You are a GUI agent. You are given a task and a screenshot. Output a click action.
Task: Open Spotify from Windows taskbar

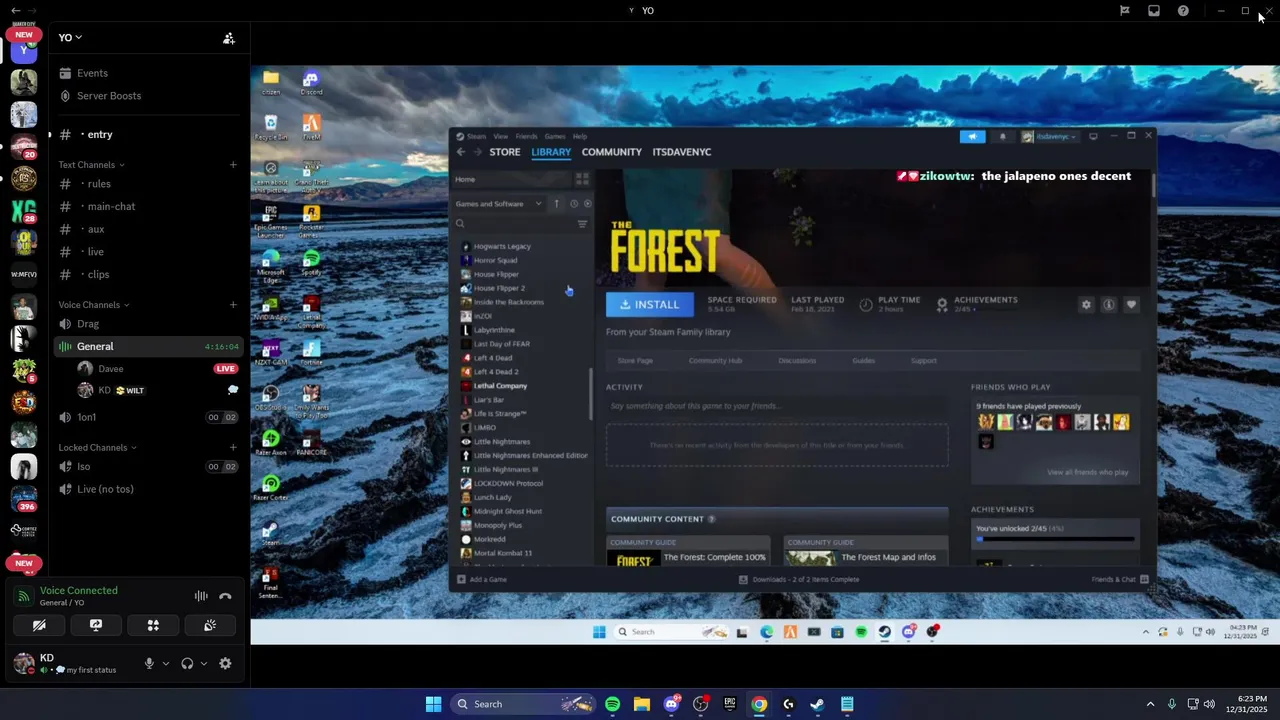point(613,704)
